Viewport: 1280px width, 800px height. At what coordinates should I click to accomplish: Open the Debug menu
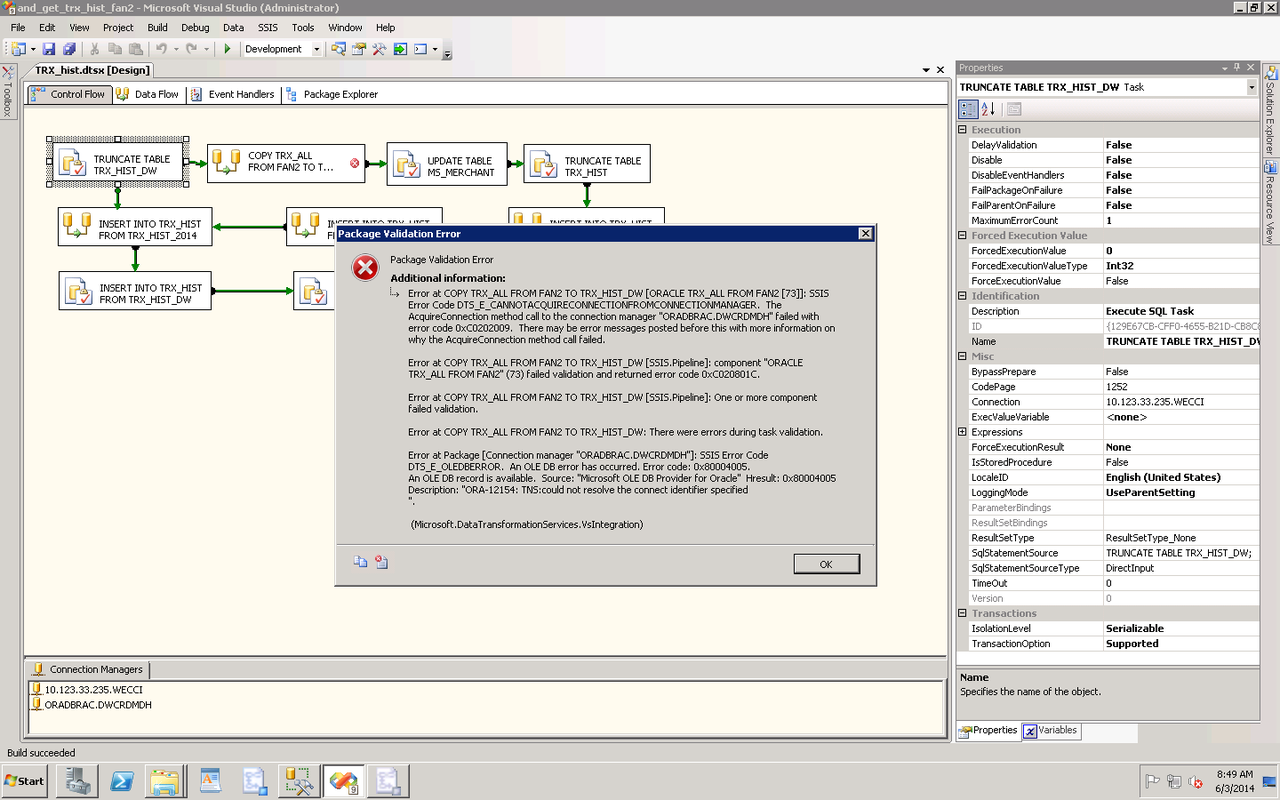(x=196, y=28)
